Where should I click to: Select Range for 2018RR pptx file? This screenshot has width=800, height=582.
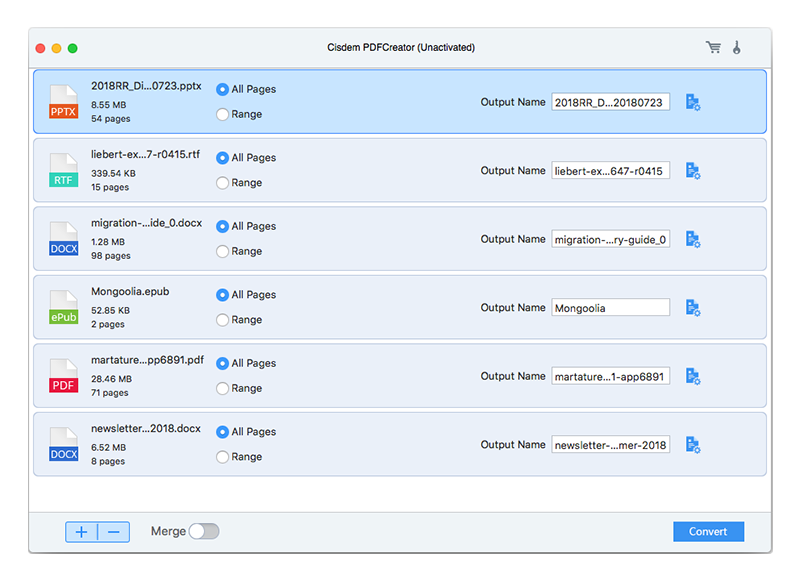point(222,114)
